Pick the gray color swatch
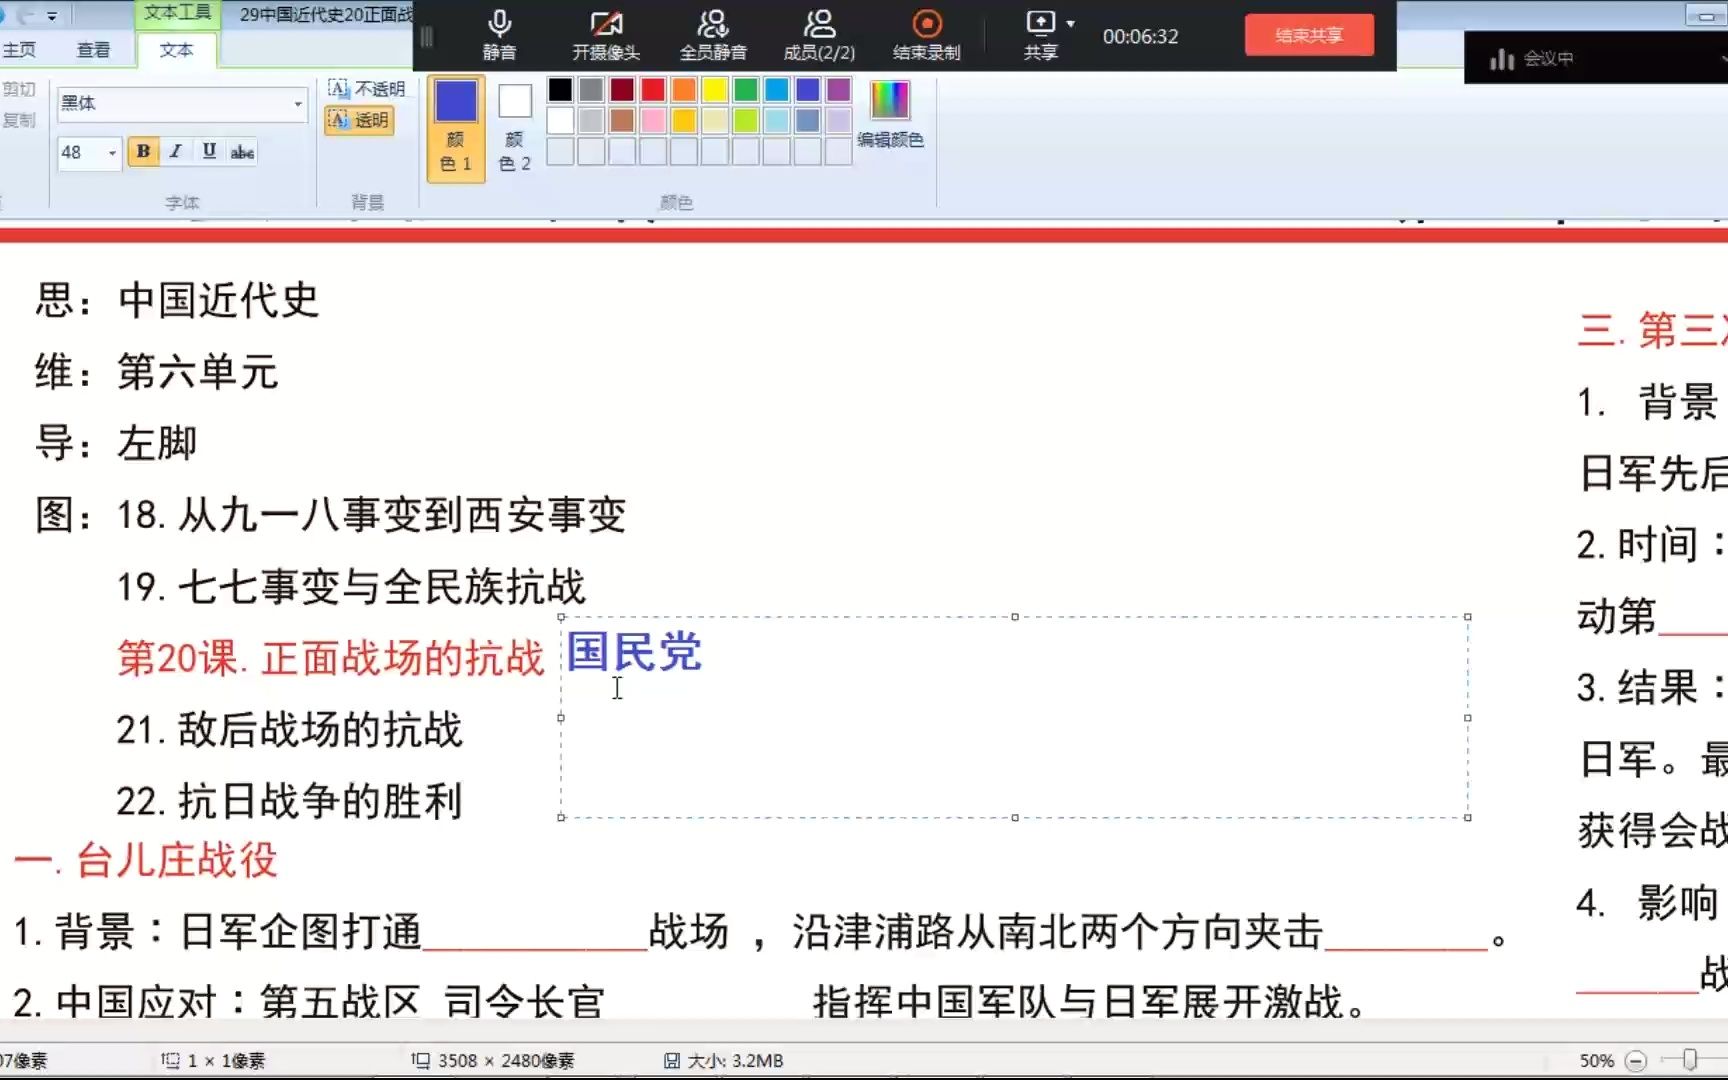This screenshot has width=1728, height=1080. [x=591, y=90]
